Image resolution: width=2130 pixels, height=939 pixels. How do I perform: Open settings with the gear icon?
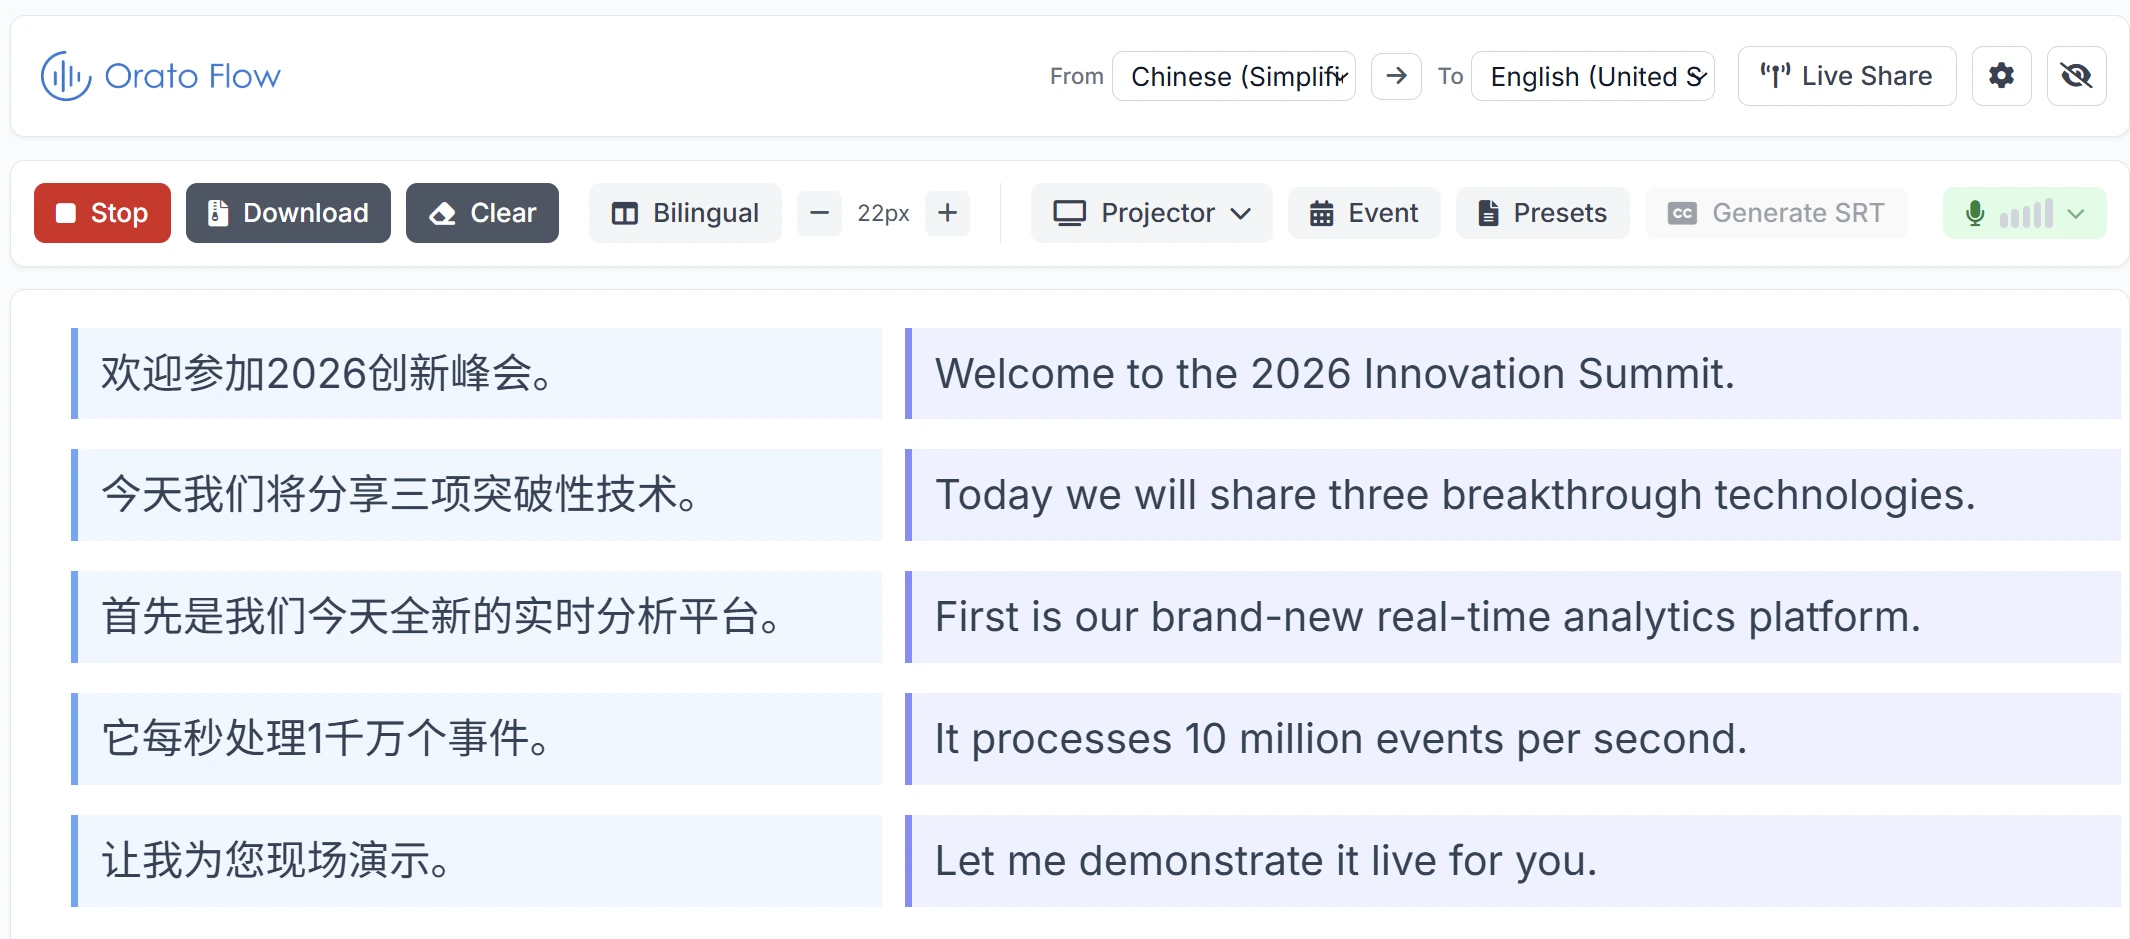(2001, 76)
